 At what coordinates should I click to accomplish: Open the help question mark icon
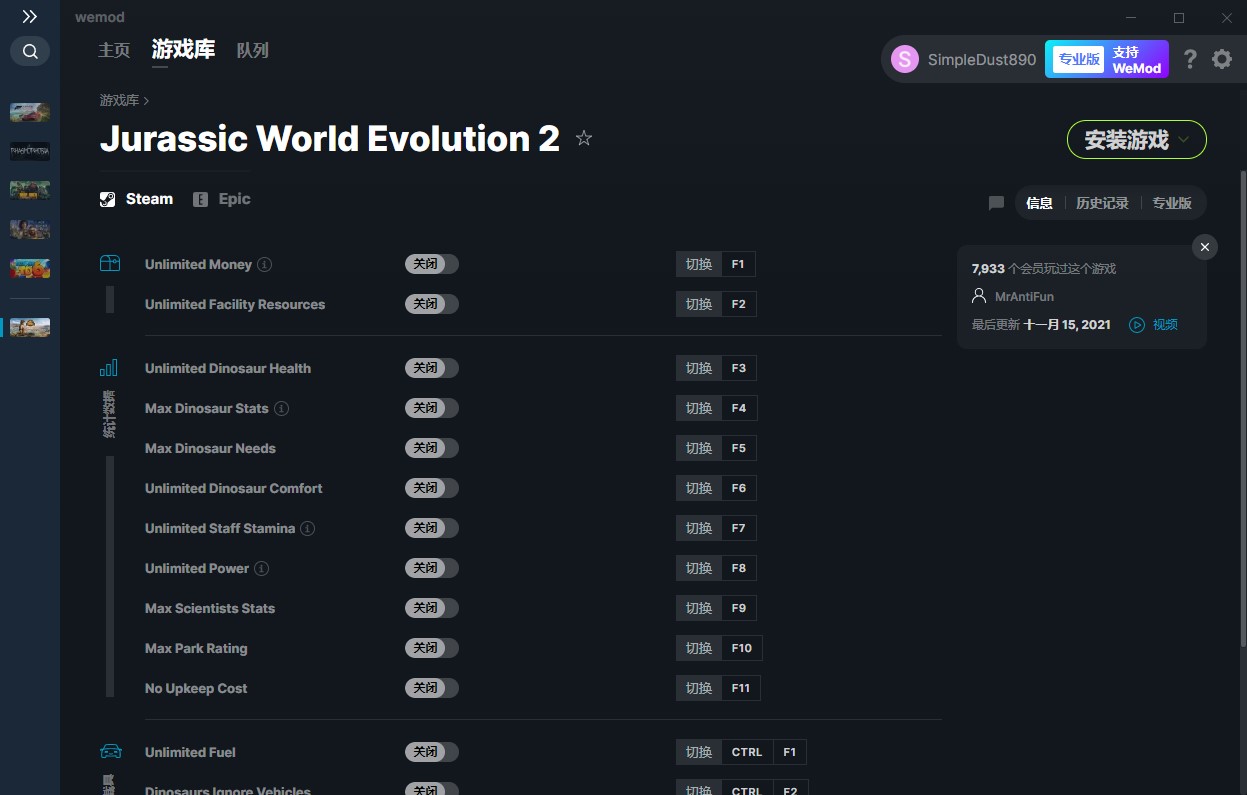coord(1189,59)
